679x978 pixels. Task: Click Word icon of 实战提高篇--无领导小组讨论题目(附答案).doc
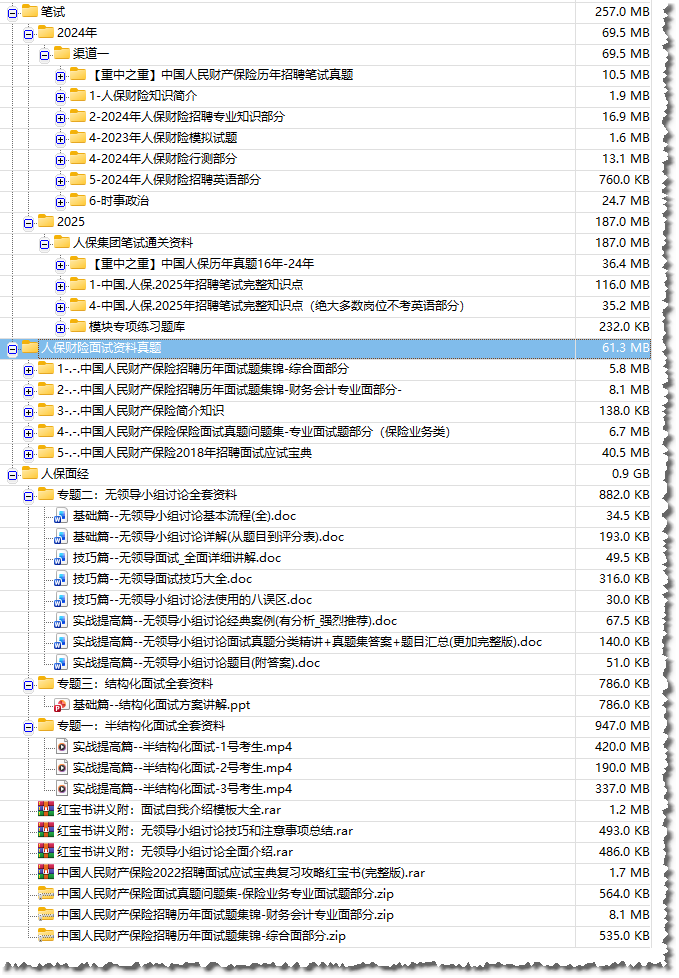tap(61, 663)
